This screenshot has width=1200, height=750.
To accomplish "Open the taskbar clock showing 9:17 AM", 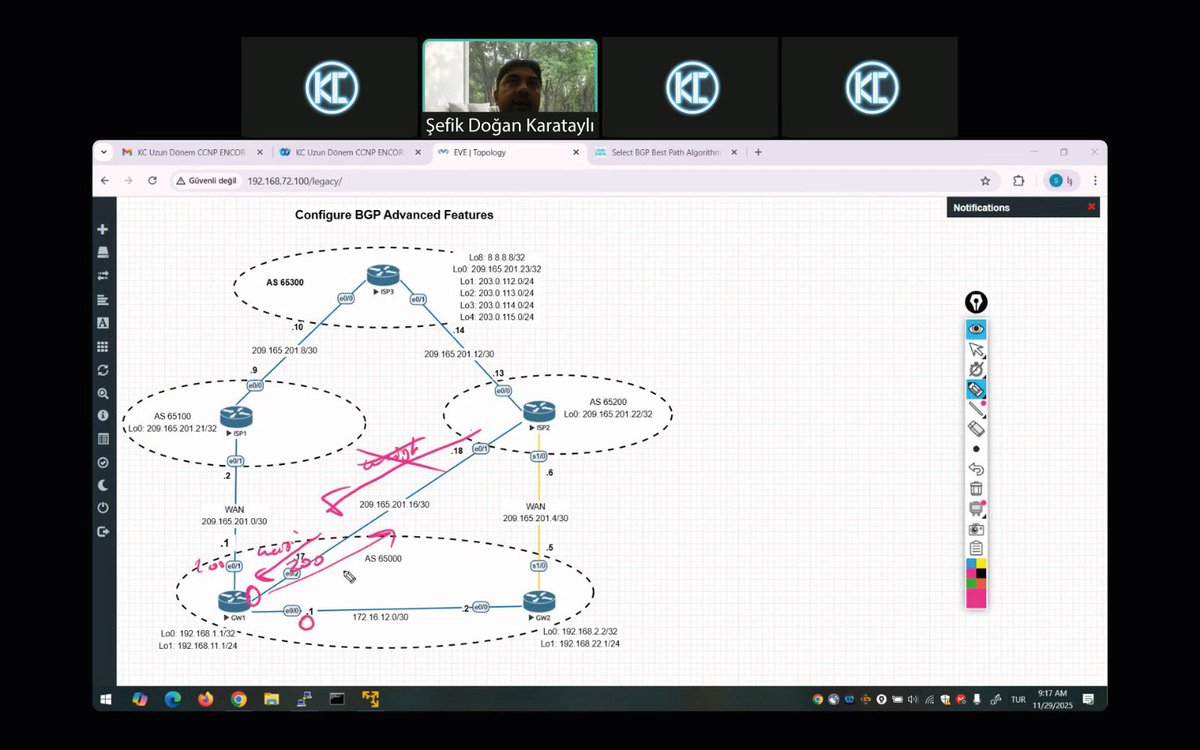I will (x=1052, y=698).
